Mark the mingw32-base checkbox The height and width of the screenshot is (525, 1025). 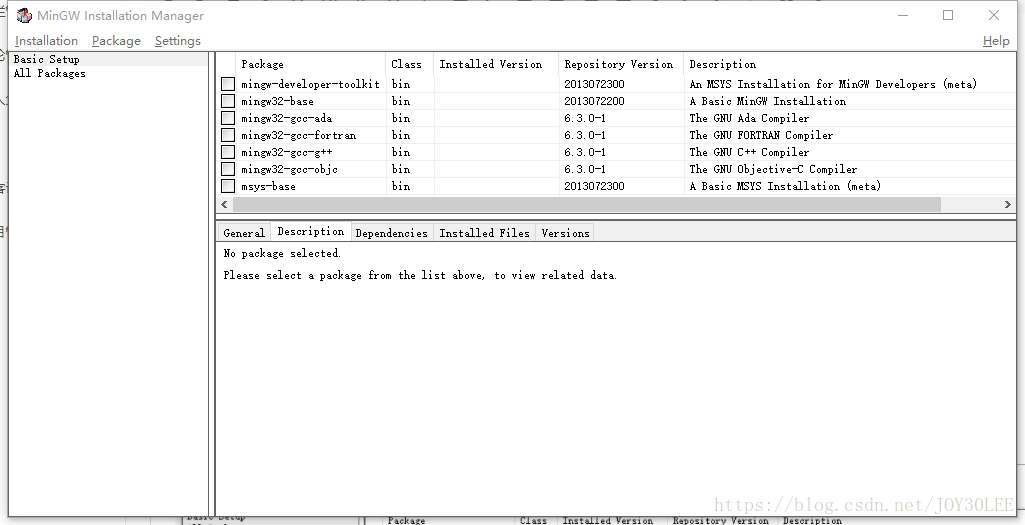point(227,101)
